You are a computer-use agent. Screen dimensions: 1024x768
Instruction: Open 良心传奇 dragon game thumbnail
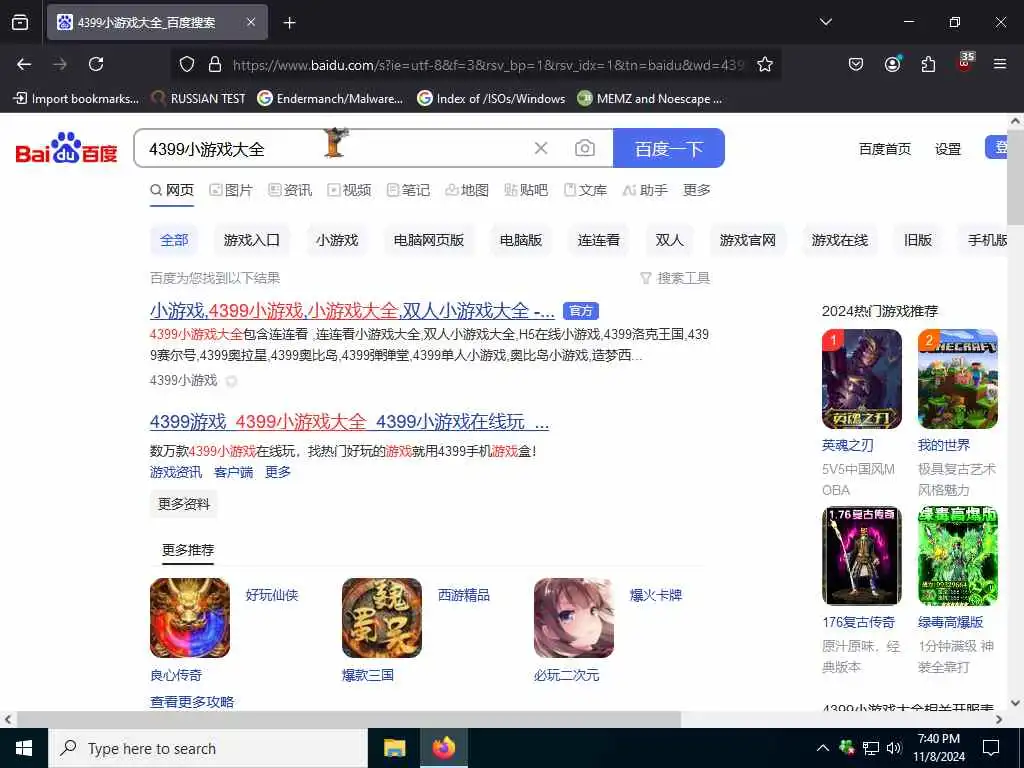pyautogui.click(x=190, y=618)
